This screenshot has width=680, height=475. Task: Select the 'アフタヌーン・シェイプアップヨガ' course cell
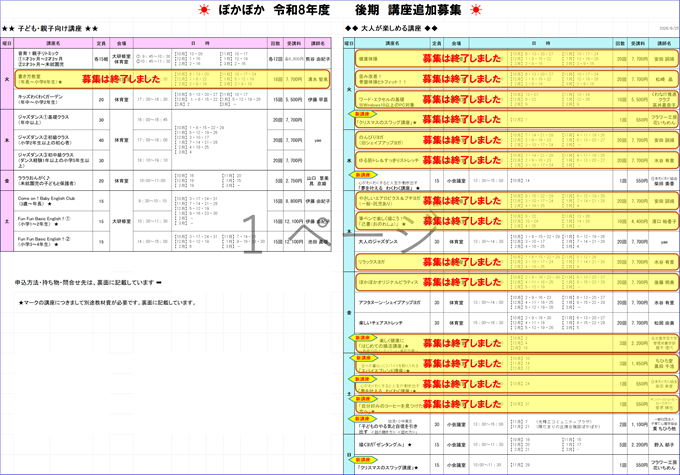[x=392, y=302]
